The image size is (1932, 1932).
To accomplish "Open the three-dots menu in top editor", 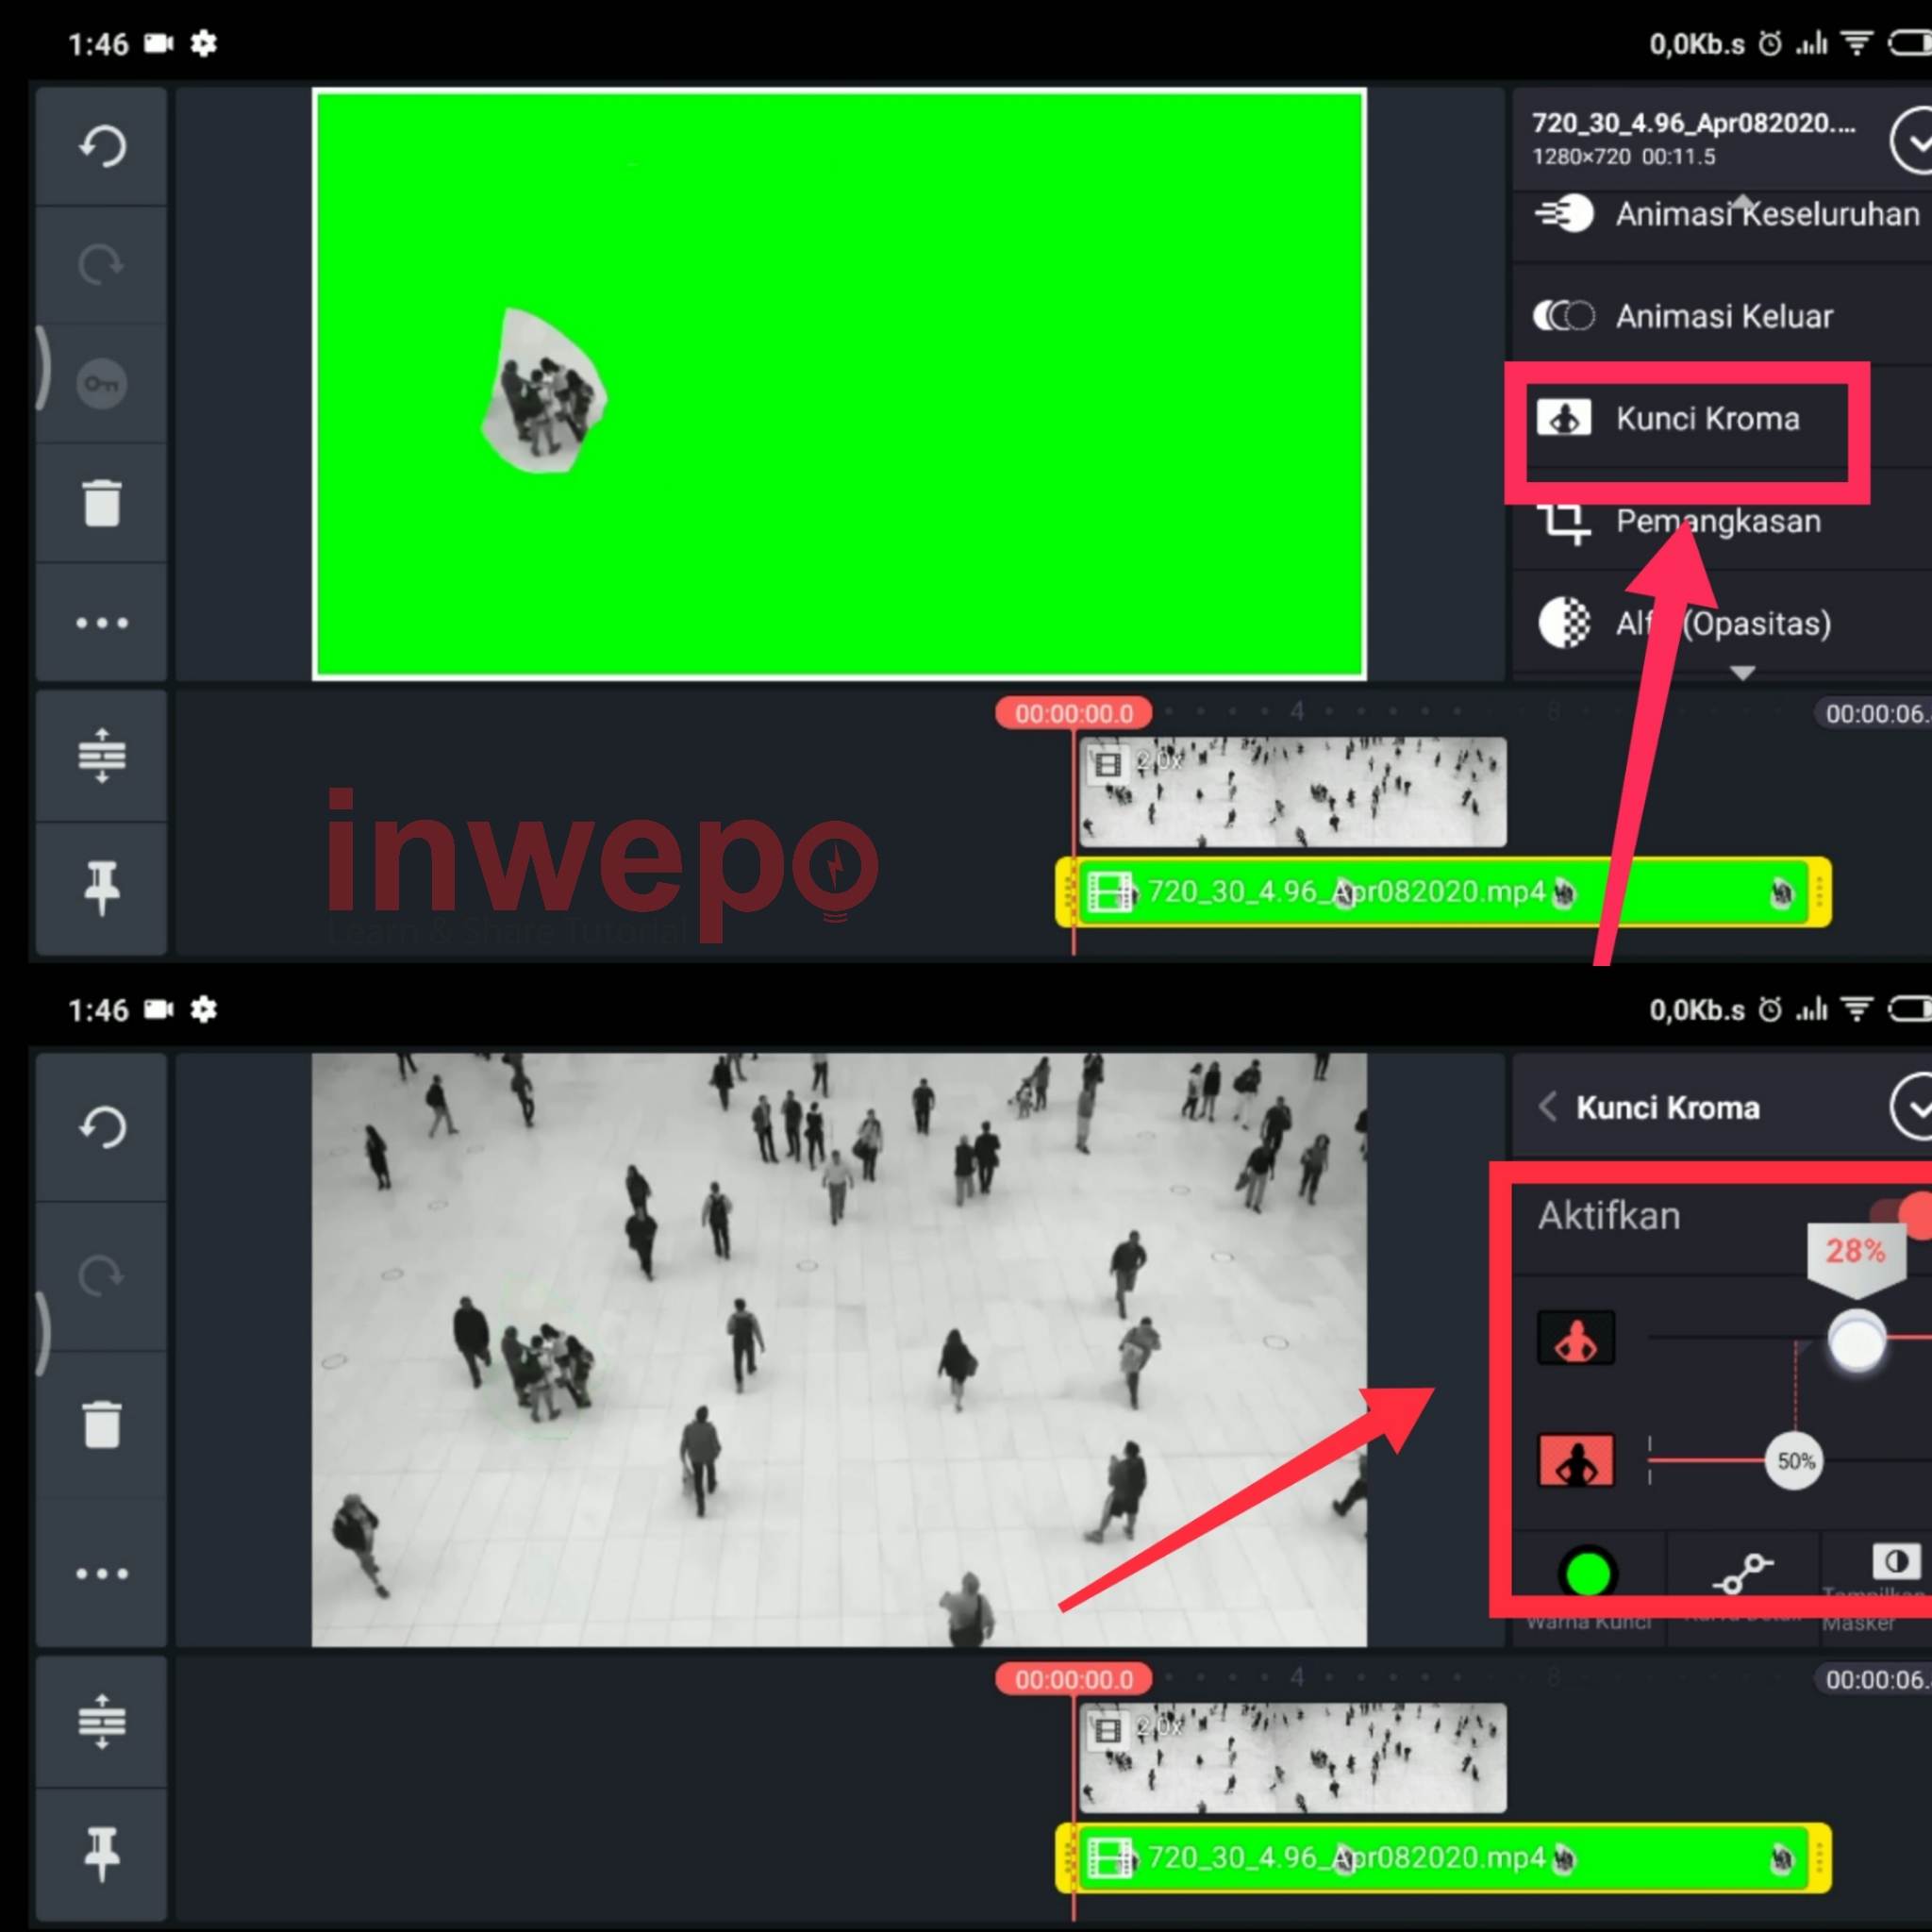I will (102, 623).
